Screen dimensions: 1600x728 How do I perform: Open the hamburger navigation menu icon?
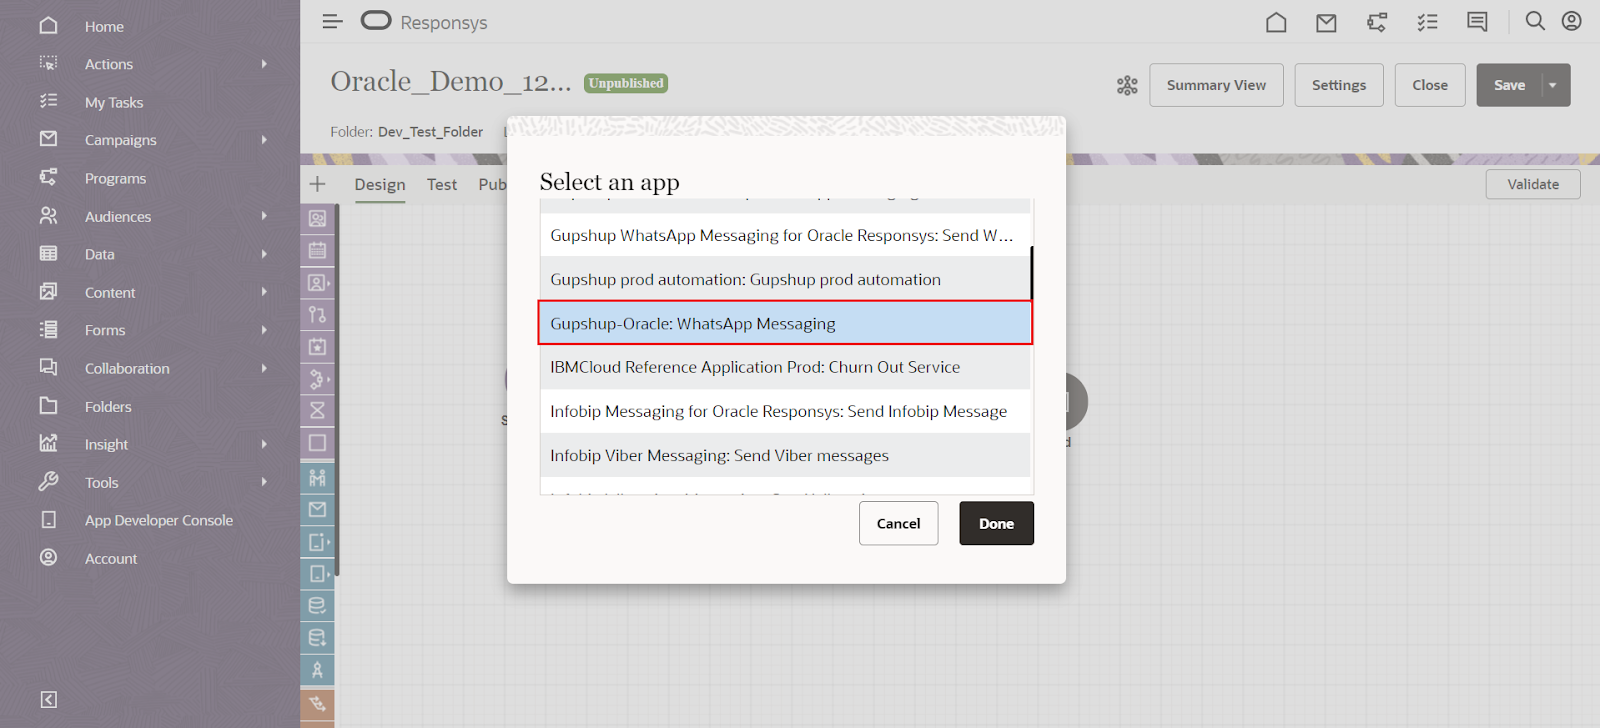(x=333, y=22)
